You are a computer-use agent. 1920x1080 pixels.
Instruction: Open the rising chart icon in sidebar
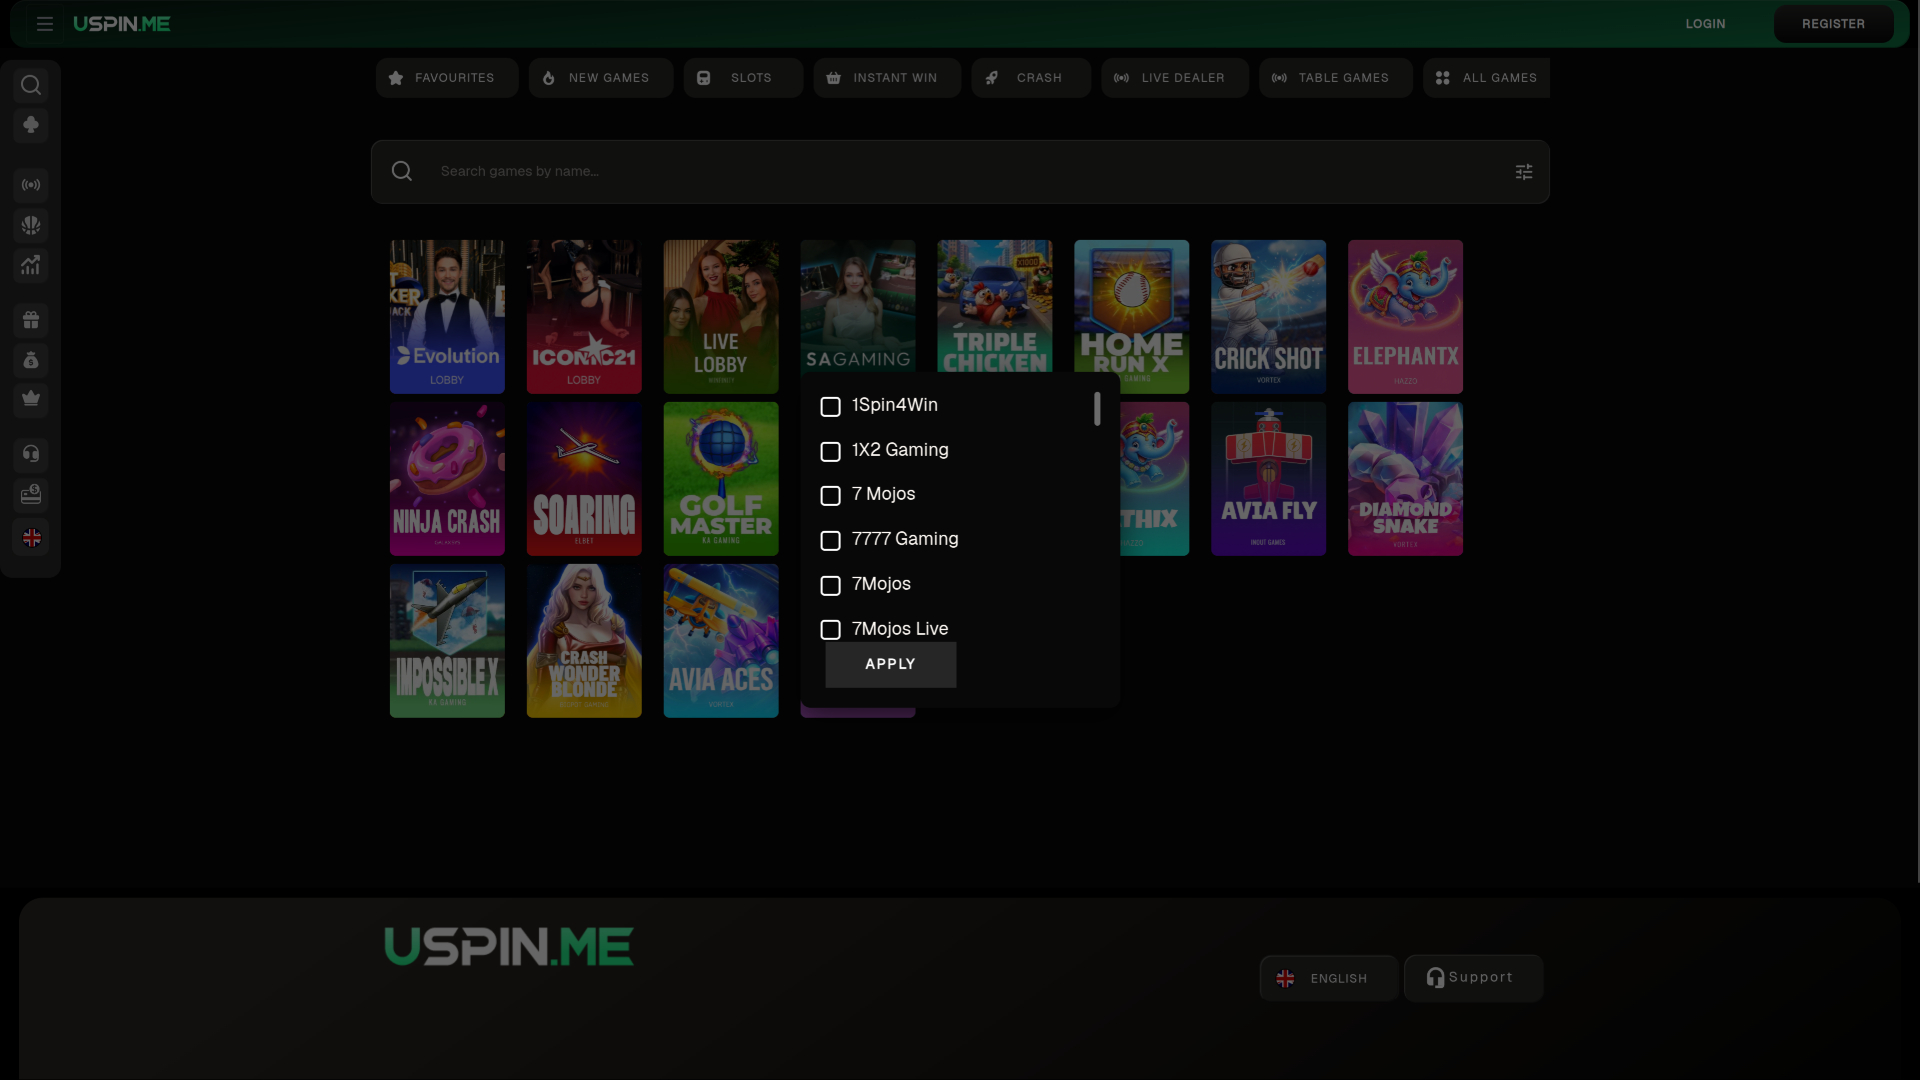31,265
